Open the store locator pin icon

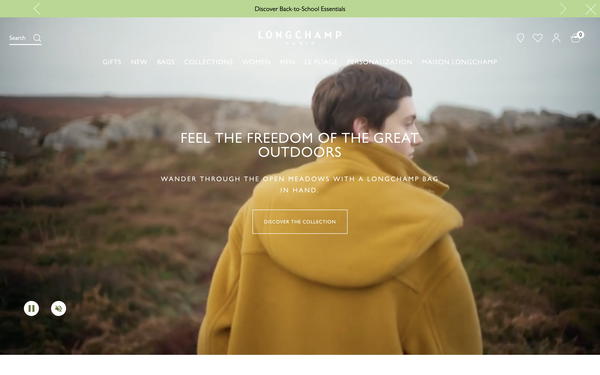click(520, 38)
